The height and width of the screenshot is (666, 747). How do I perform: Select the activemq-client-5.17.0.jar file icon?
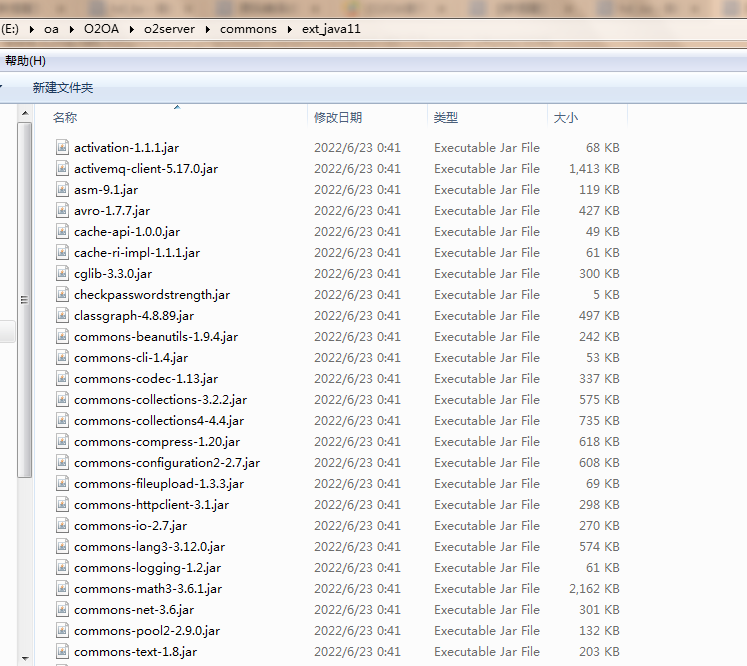click(x=62, y=169)
